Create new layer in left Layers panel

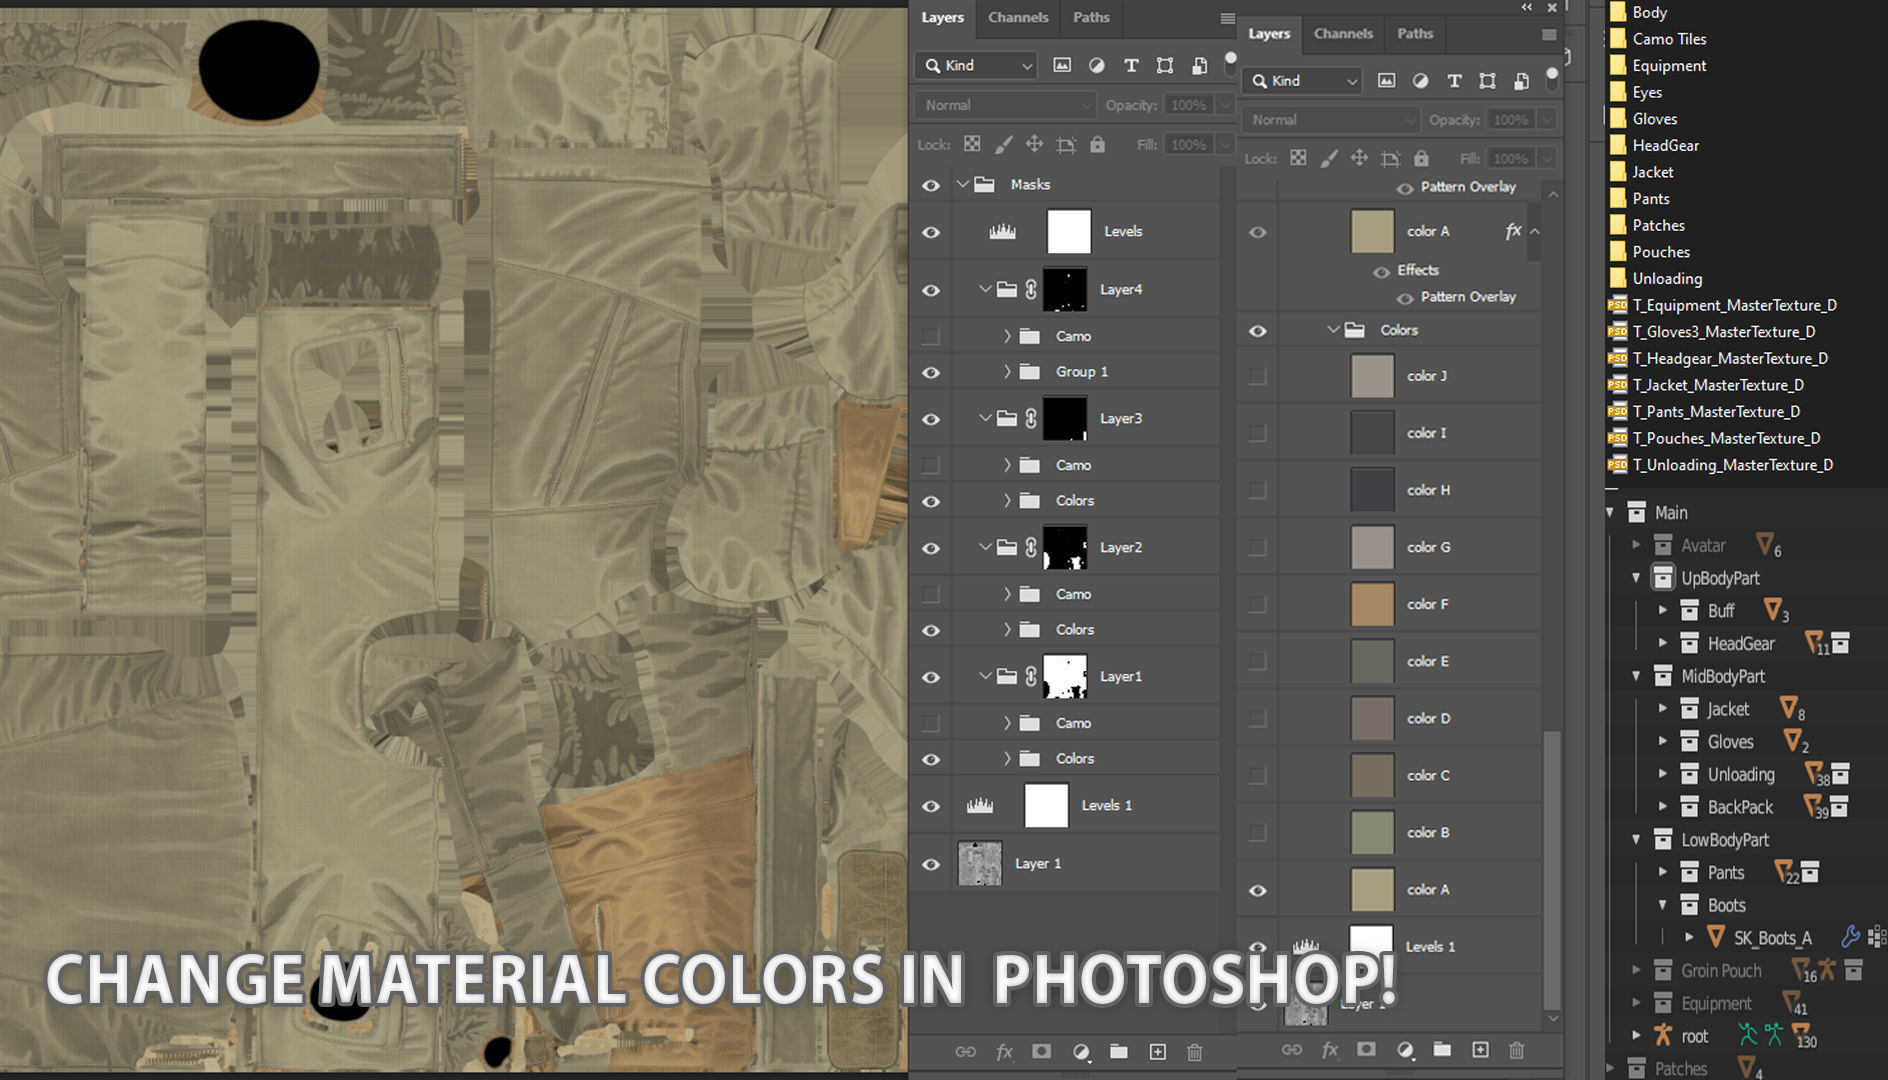click(x=1157, y=1051)
